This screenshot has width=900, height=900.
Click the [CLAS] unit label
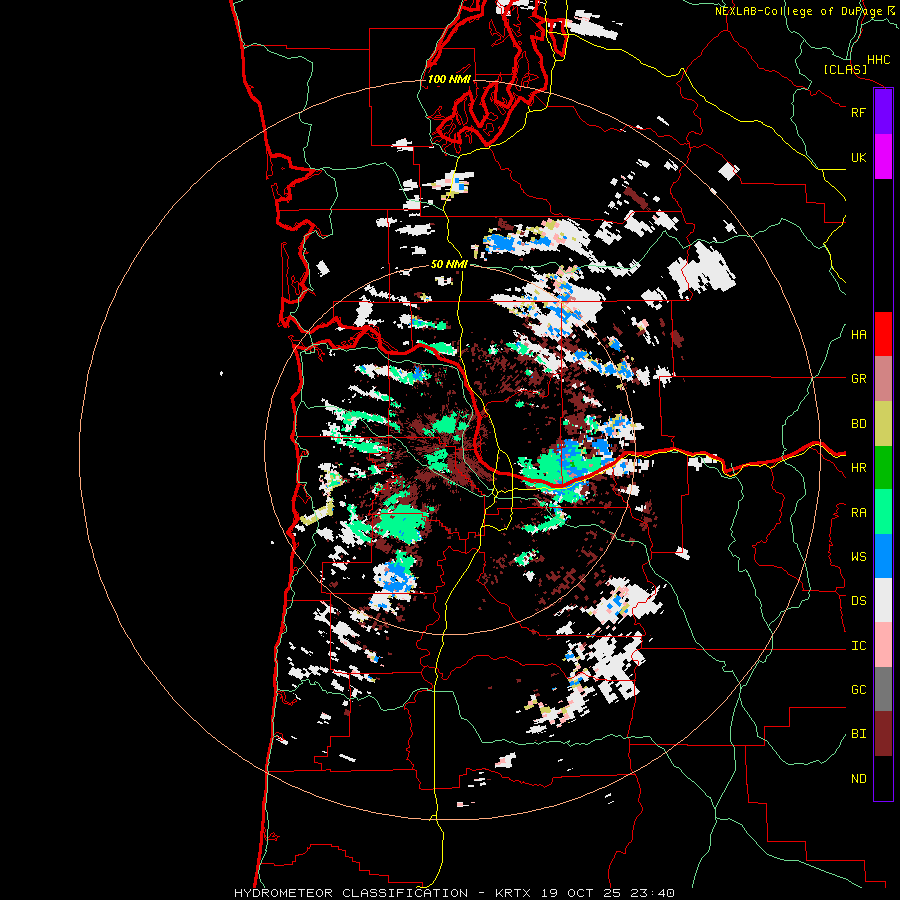[x=844, y=70]
